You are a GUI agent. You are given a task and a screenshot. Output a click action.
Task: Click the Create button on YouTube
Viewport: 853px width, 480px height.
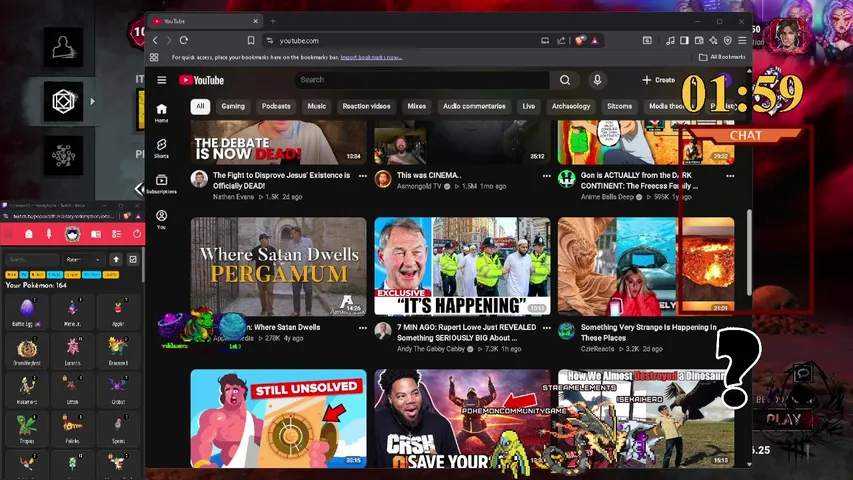(658, 80)
